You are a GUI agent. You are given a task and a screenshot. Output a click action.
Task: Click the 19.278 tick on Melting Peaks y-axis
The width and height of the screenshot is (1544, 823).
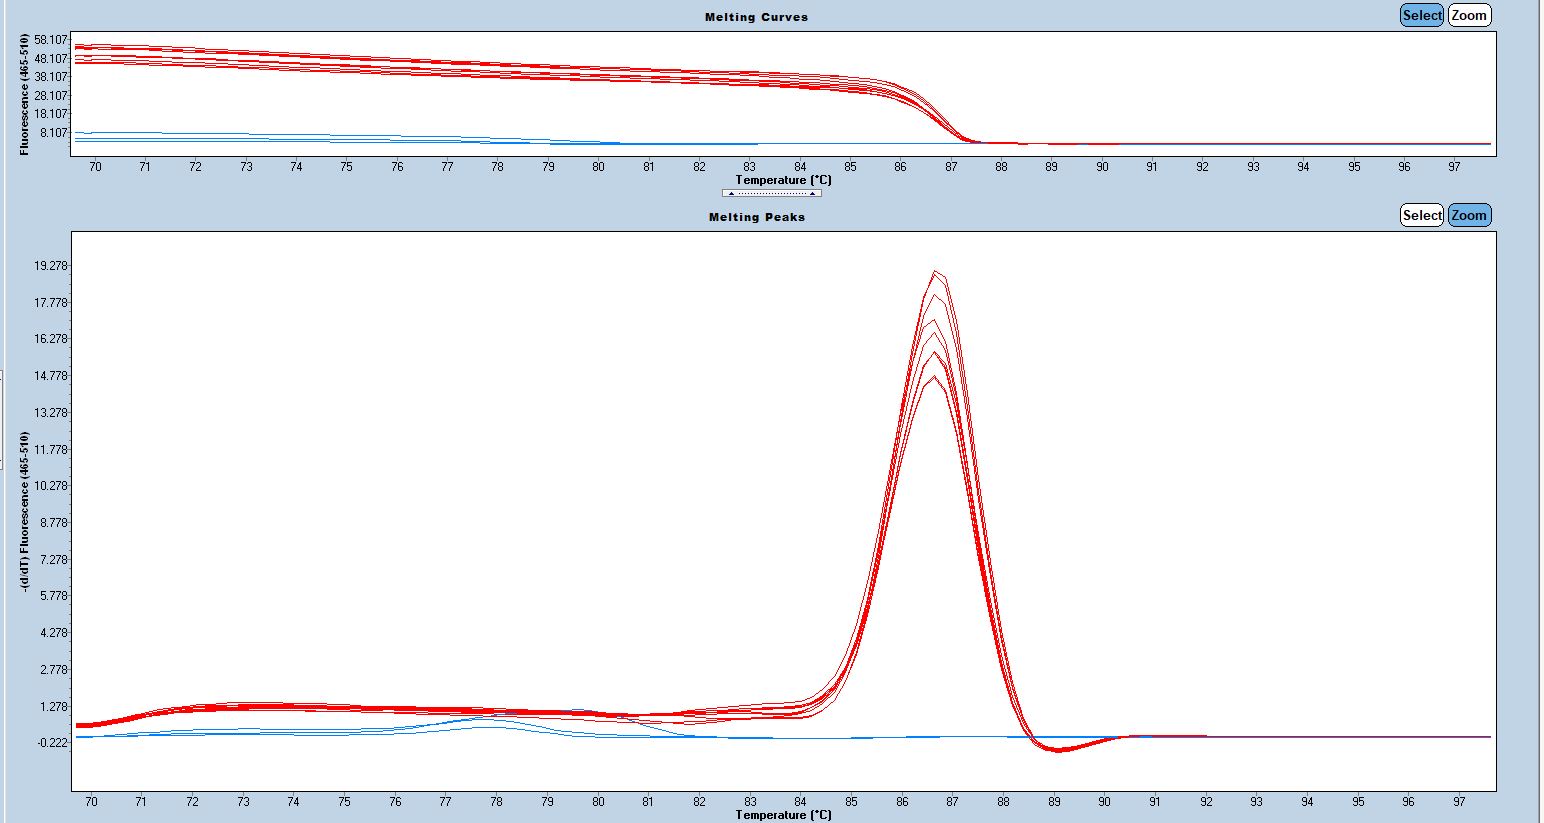tap(50, 266)
